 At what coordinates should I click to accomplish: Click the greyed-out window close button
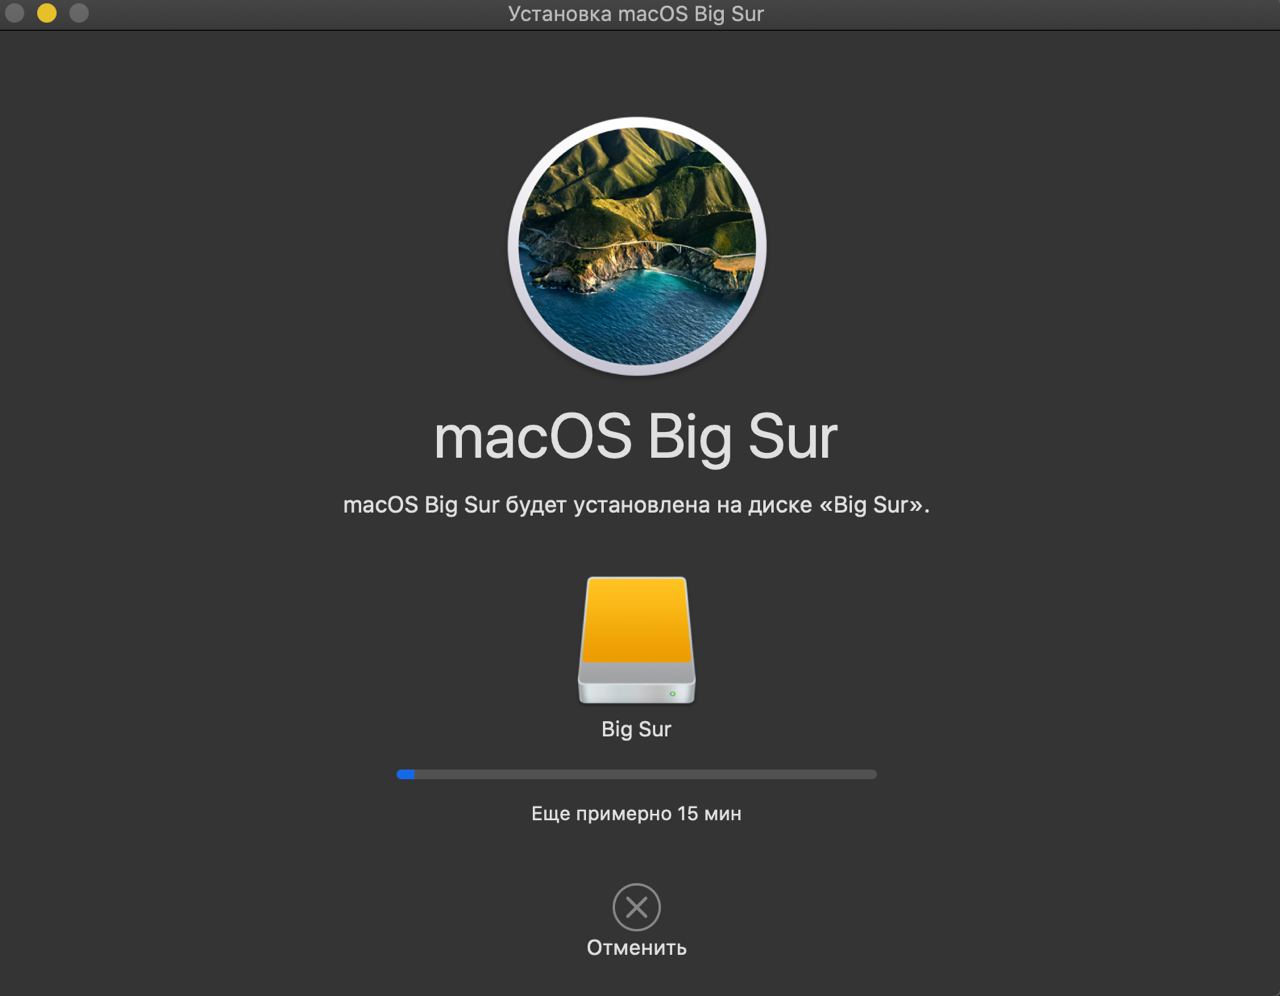coord(15,13)
